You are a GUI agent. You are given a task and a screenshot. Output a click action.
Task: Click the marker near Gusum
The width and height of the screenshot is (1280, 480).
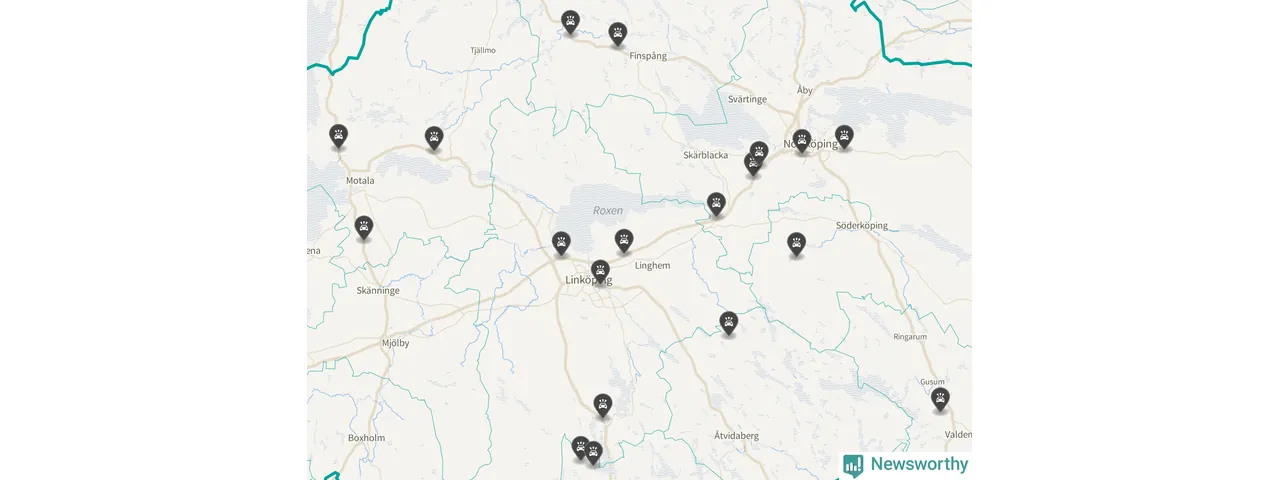[940, 399]
